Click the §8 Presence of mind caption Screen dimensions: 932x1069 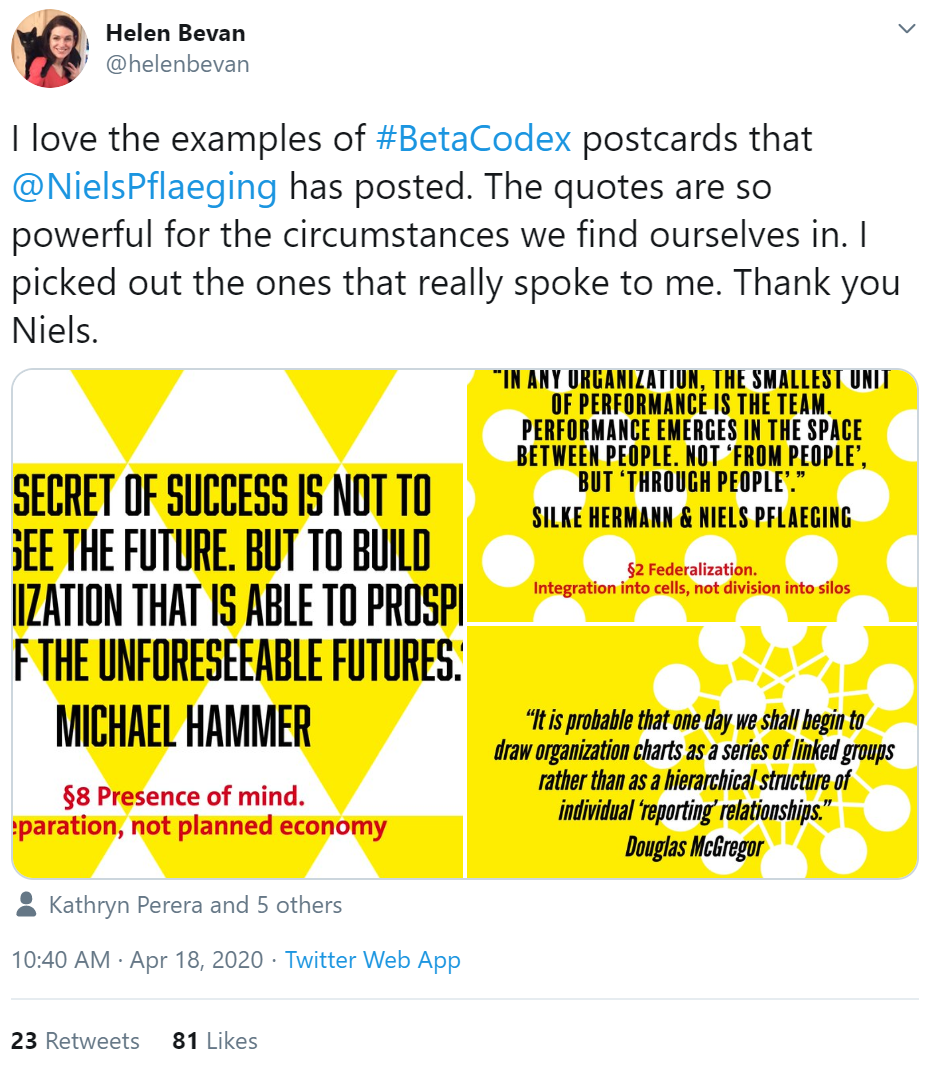pos(184,796)
